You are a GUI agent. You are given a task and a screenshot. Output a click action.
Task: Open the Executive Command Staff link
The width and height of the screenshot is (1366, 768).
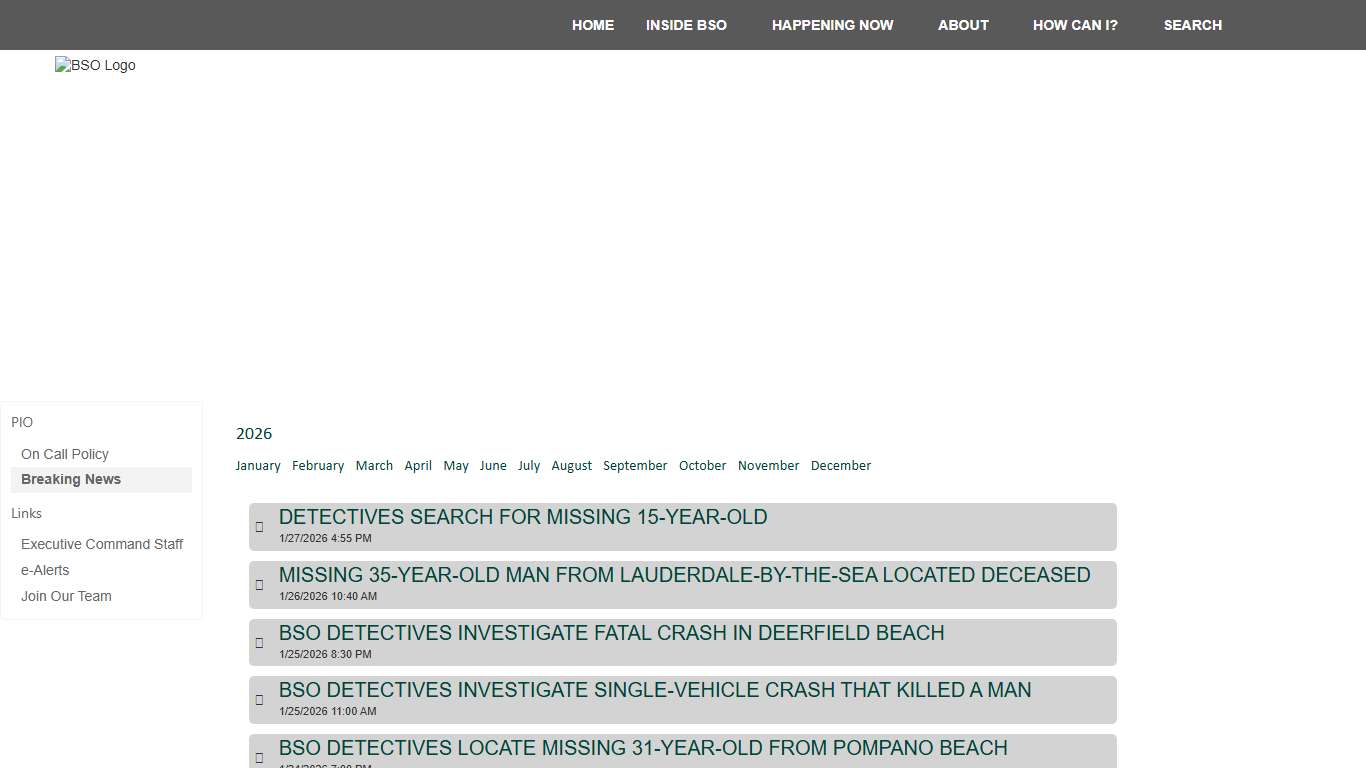102,545
